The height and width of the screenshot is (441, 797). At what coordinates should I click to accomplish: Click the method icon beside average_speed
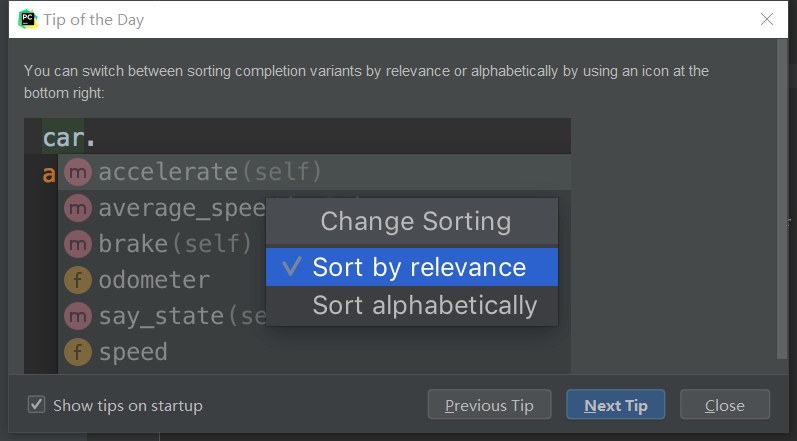77,208
